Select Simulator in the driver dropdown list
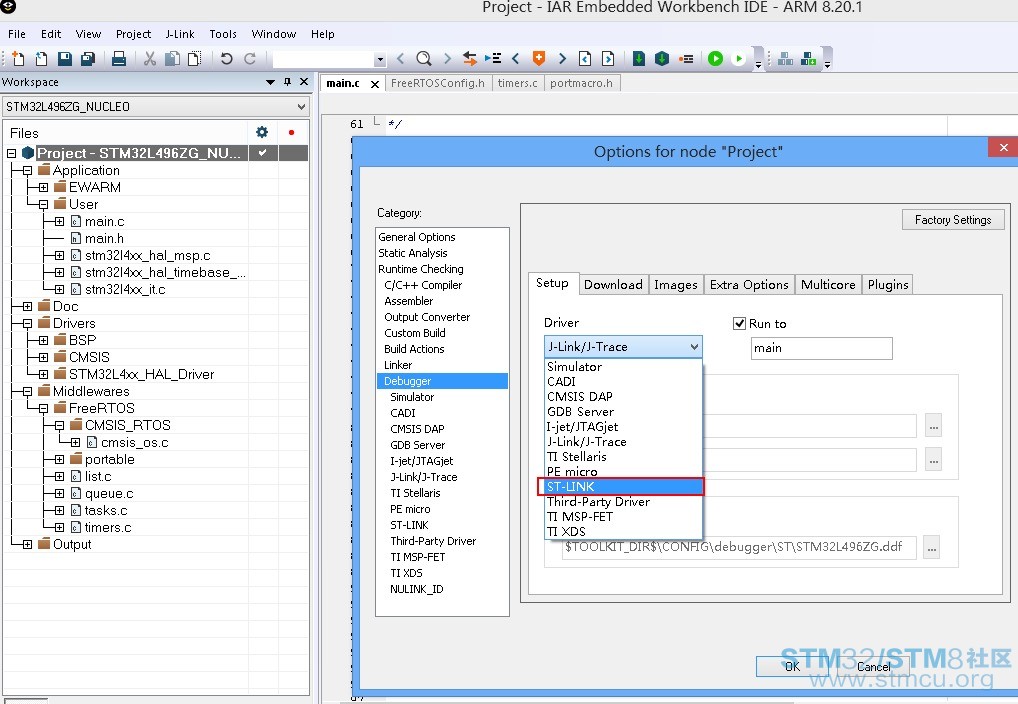The width and height of the screenshot is (1018, 704). click(623, 366)
